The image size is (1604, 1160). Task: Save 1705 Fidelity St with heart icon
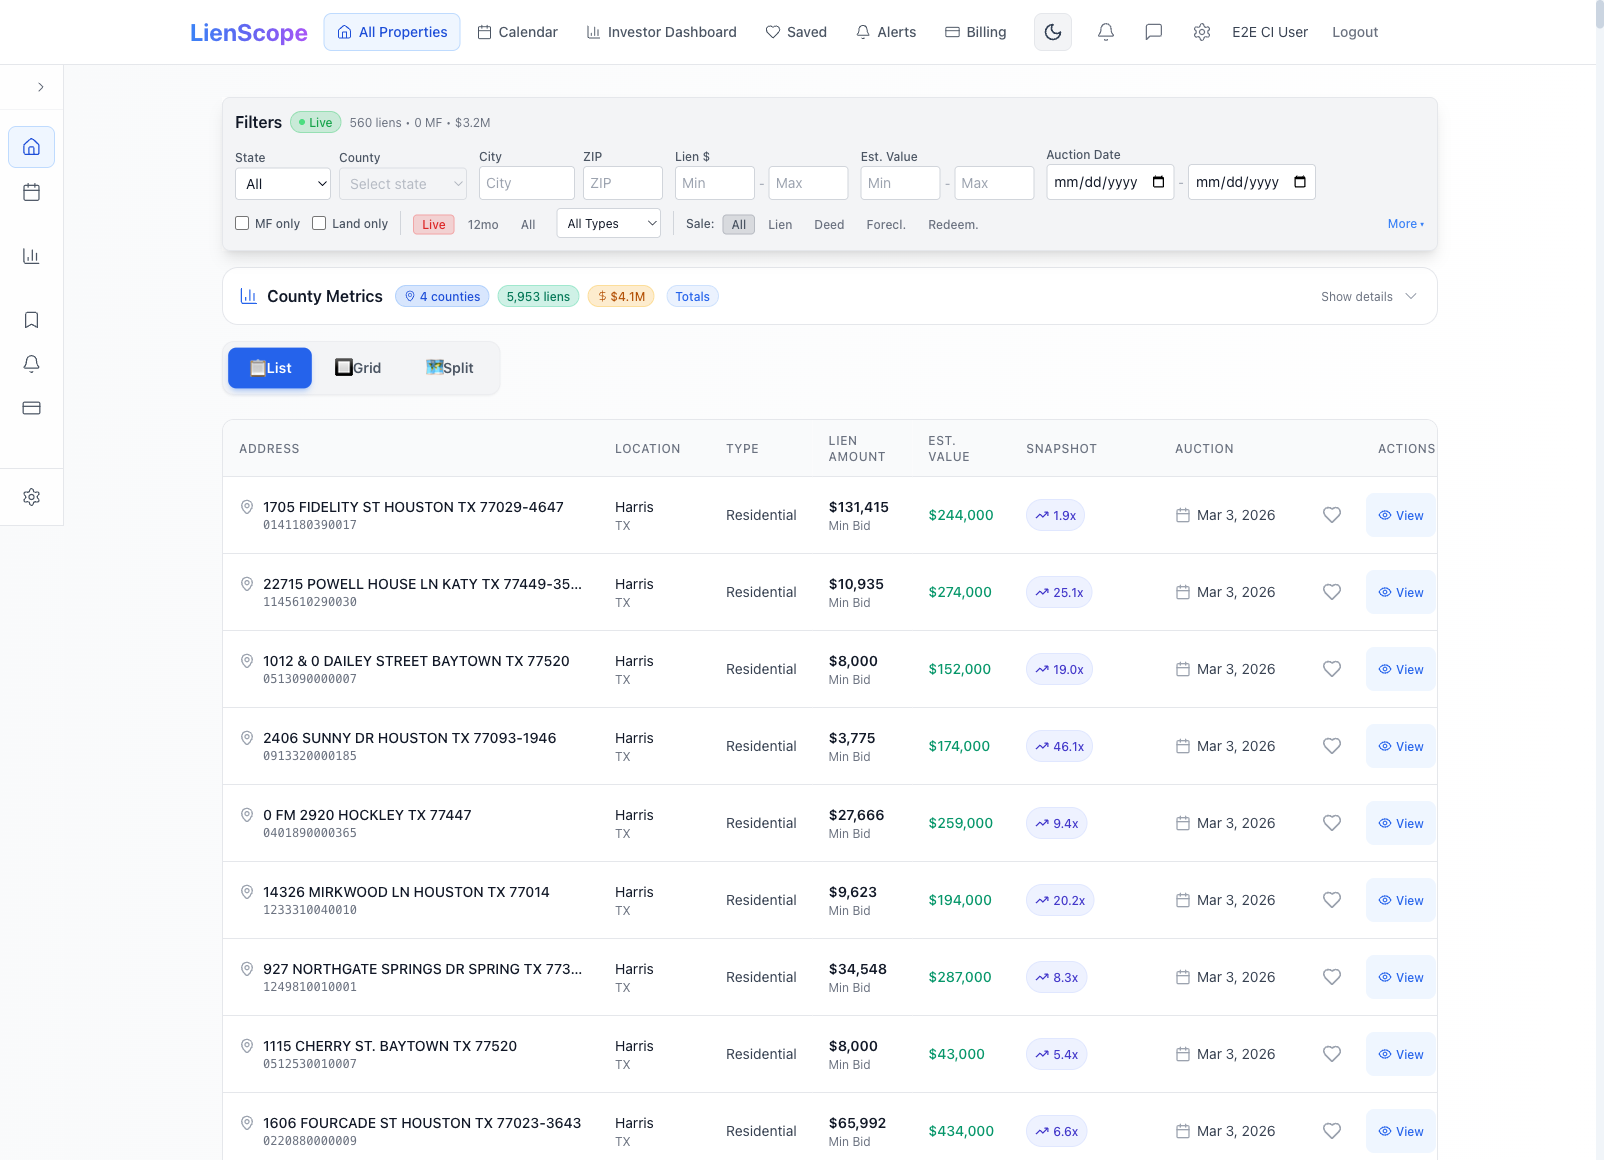click(1332, 515)
